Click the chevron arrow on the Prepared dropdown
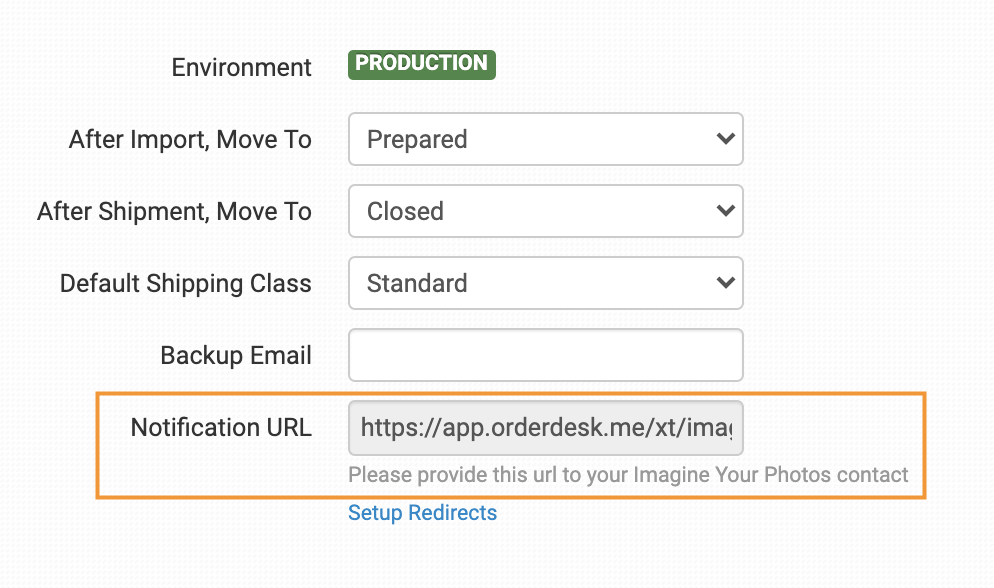 tap(726, 139)
